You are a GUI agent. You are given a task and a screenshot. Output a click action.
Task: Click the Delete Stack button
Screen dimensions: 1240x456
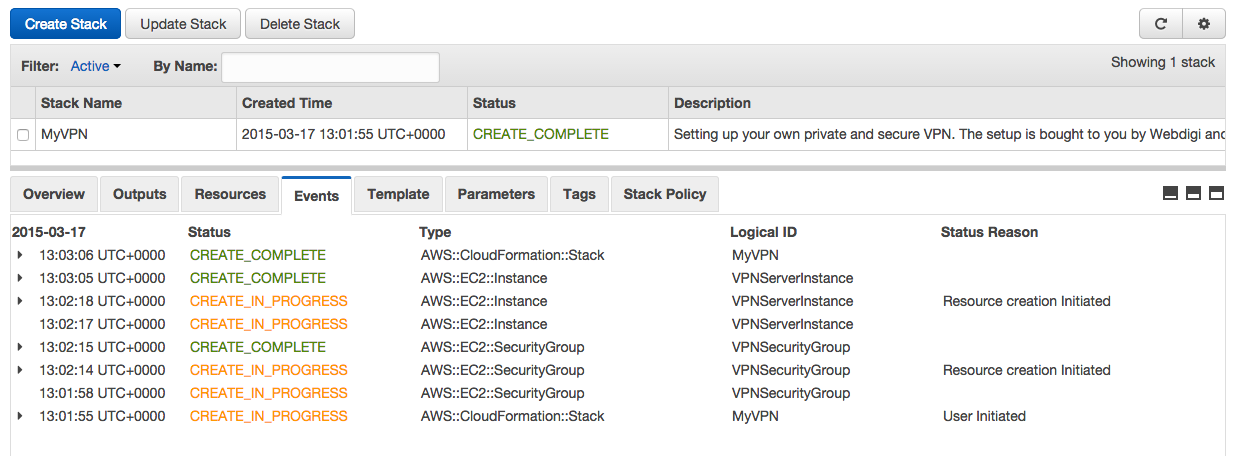click(x=300, y=24)
